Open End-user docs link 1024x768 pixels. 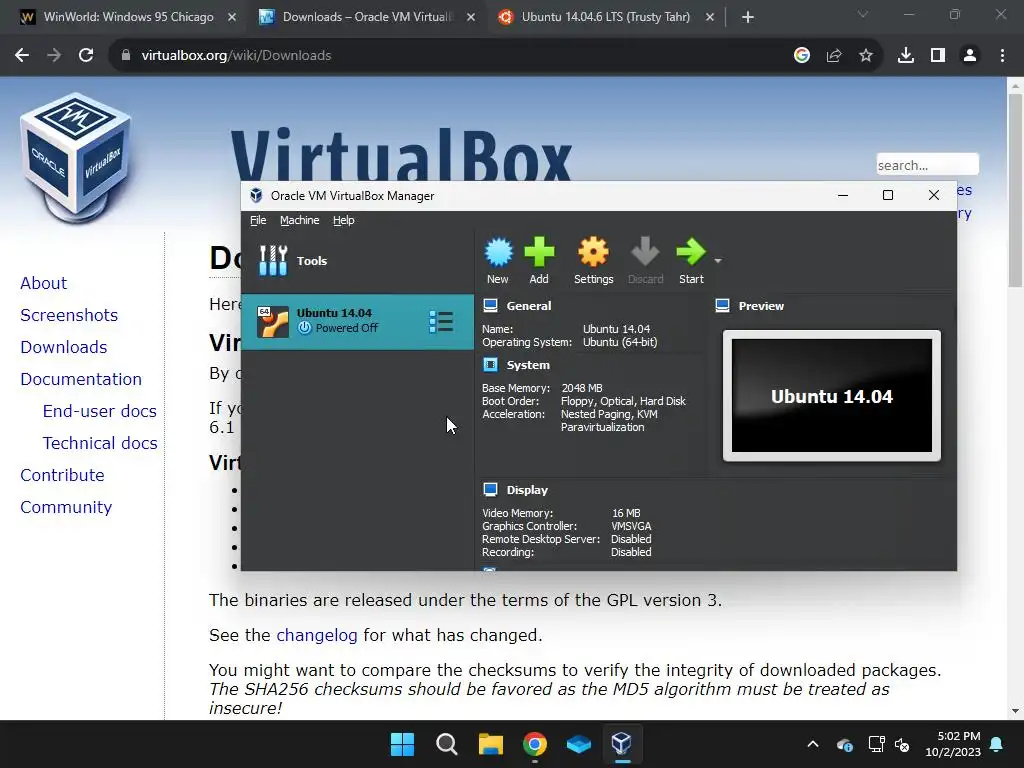click(99, 411)
